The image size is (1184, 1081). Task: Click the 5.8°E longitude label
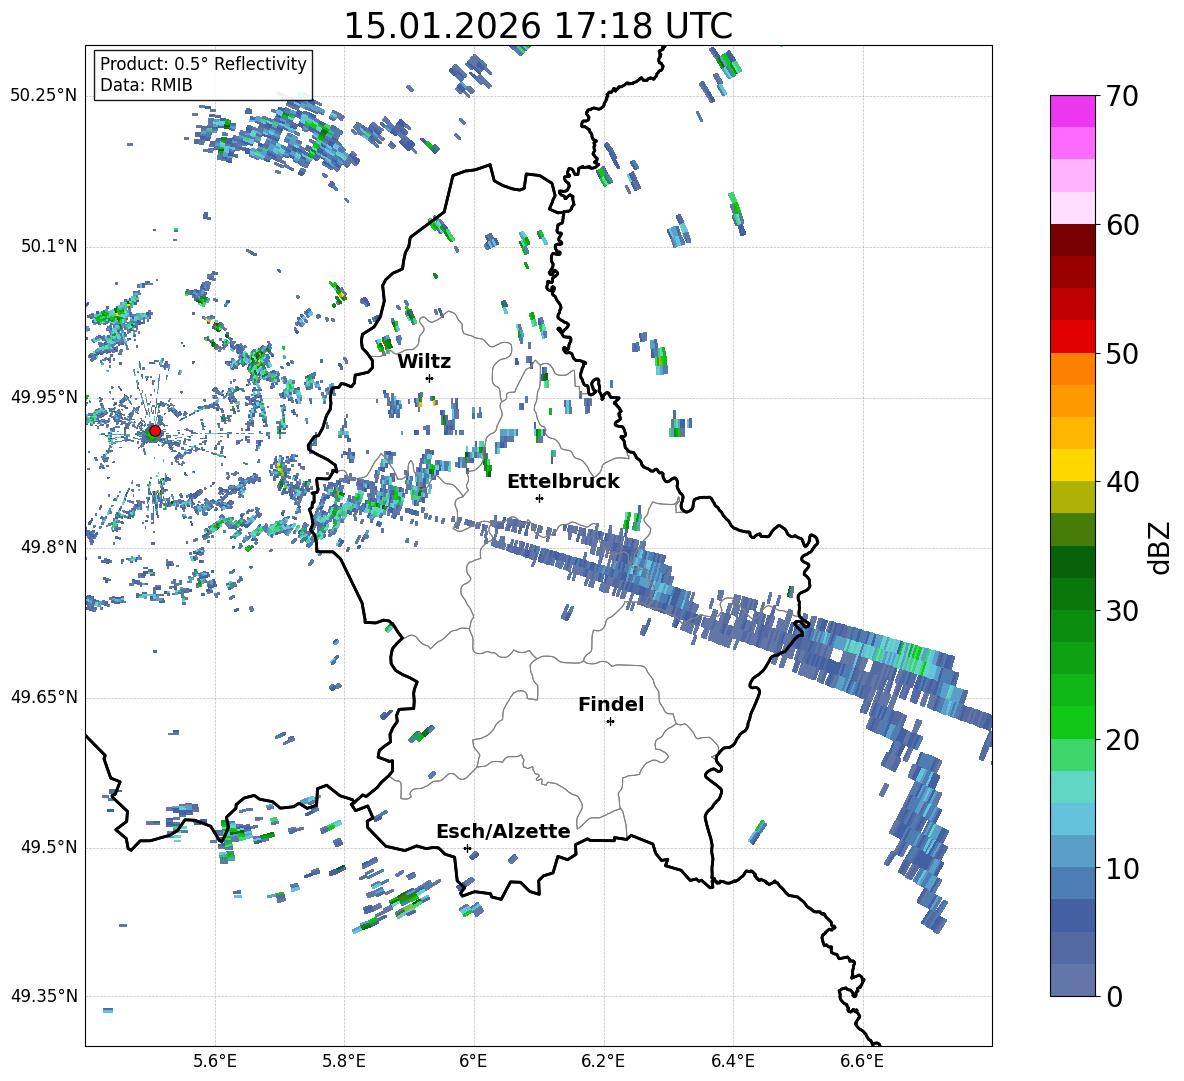click(344, 1061)
